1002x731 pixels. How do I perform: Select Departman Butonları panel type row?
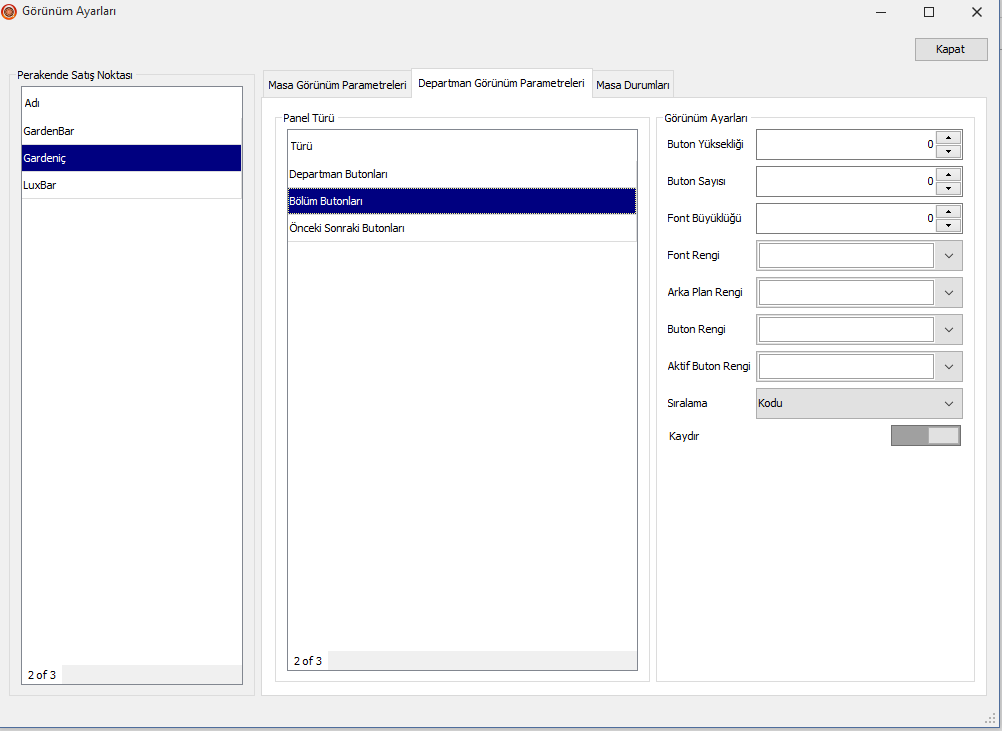pyautogui.click(x=461, y=174)
